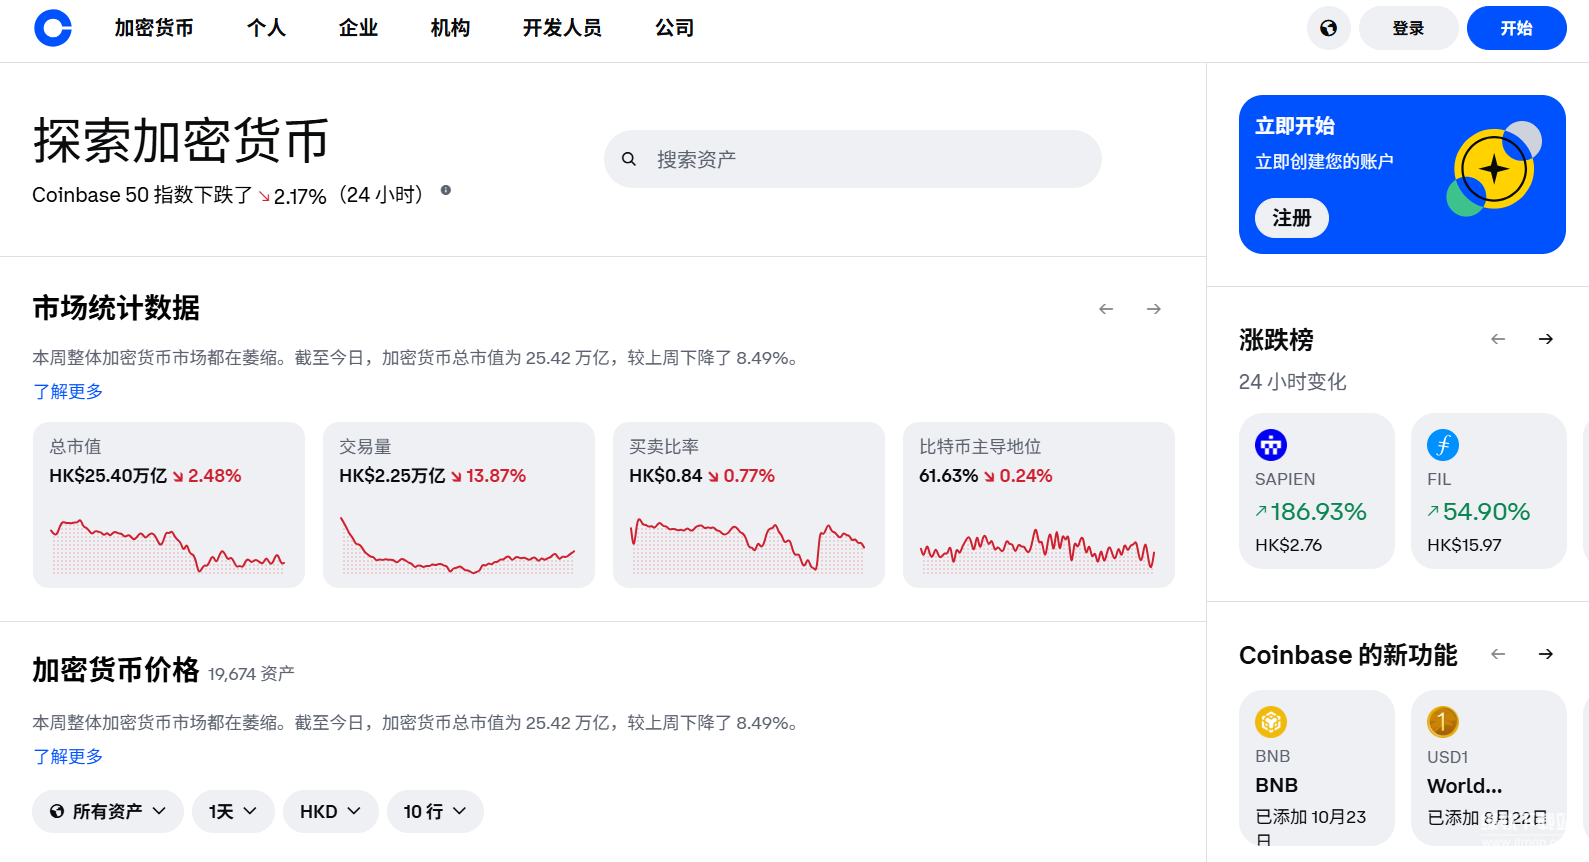The width and height of the screenshot is (1589, 862).
Task: Expand the 所有资产 filter dropdown
Action: coord(108,811)
